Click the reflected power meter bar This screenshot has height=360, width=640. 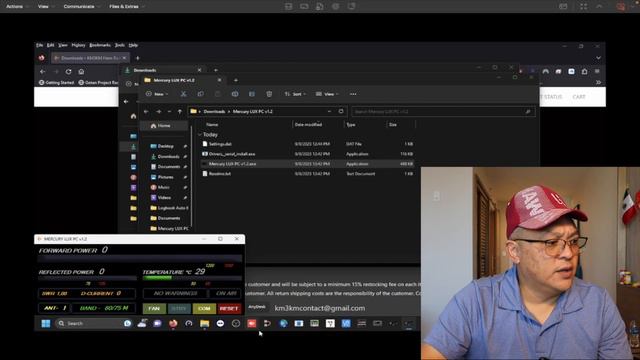click(87, 278)
